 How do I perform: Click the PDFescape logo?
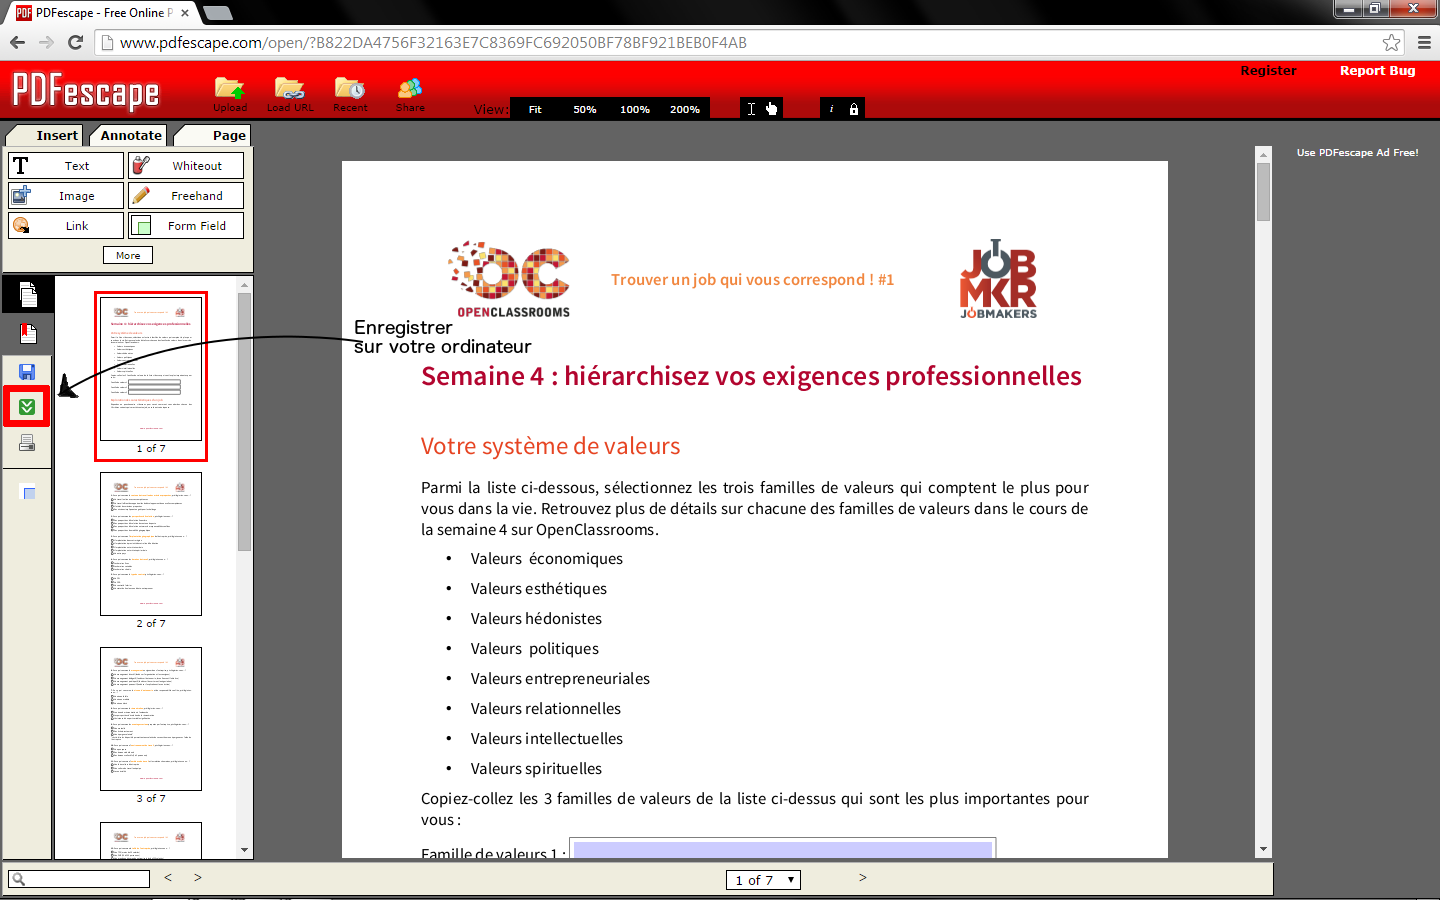pyautogui.click(x=86, y=92)
